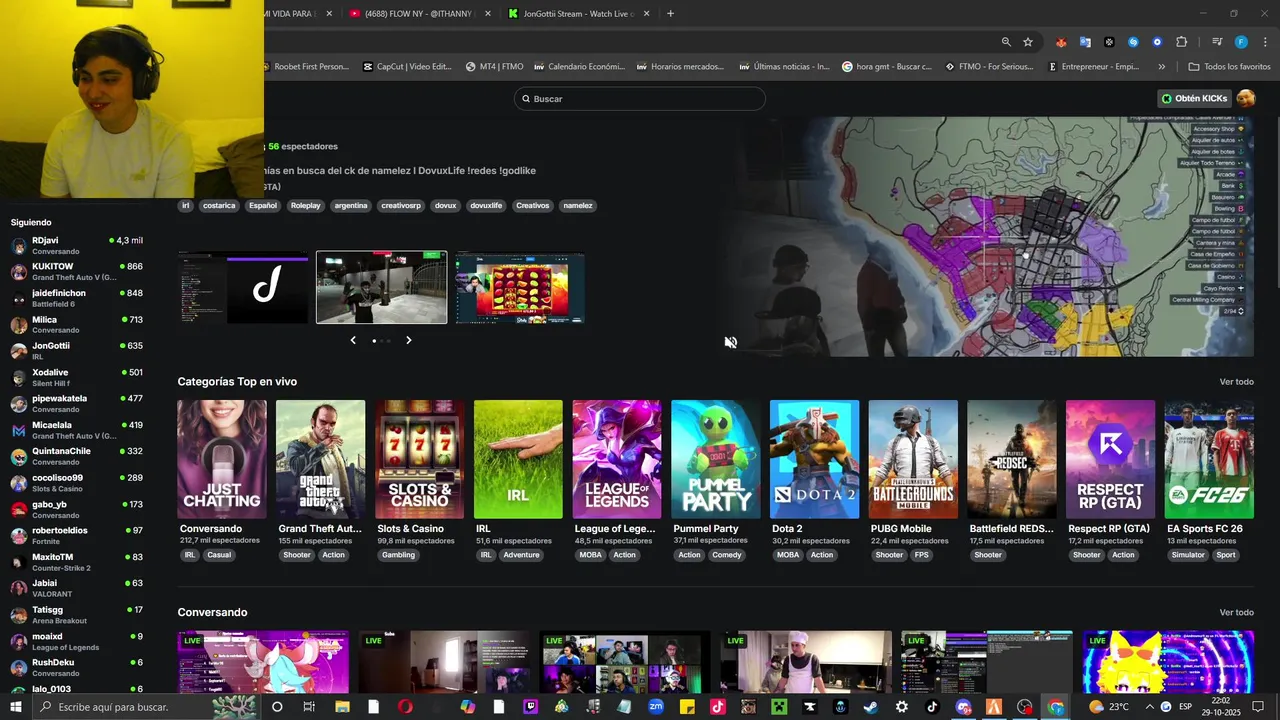Click Ver todo for Categorías Top
The width and height of the screenshot is (1280, 720).
click(x=1236, y=382)
